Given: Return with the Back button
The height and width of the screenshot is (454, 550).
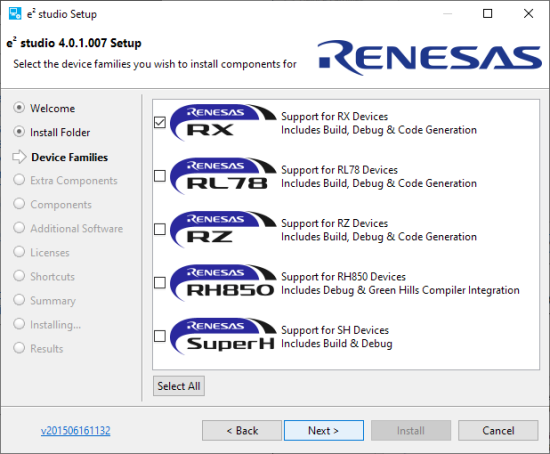Looking at the screenshot, I should 242,430.
